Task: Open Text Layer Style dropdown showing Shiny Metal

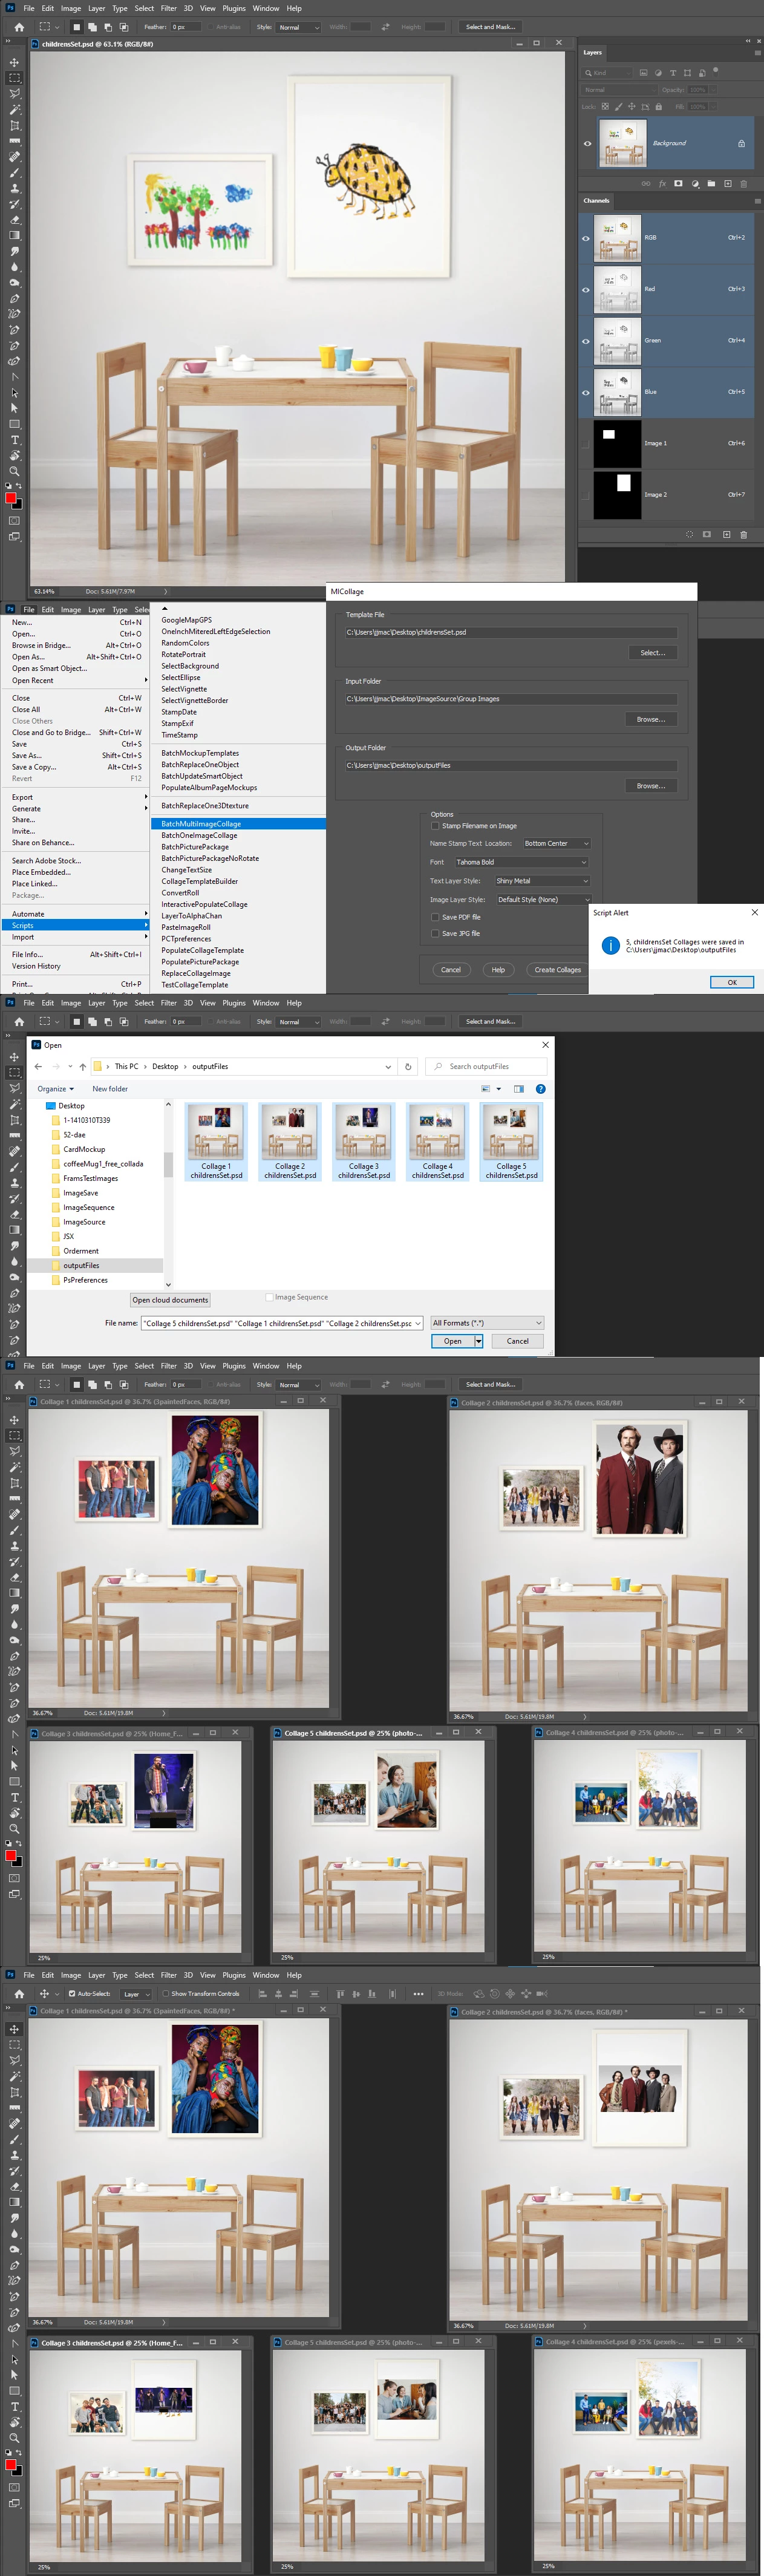Action: 543,881
